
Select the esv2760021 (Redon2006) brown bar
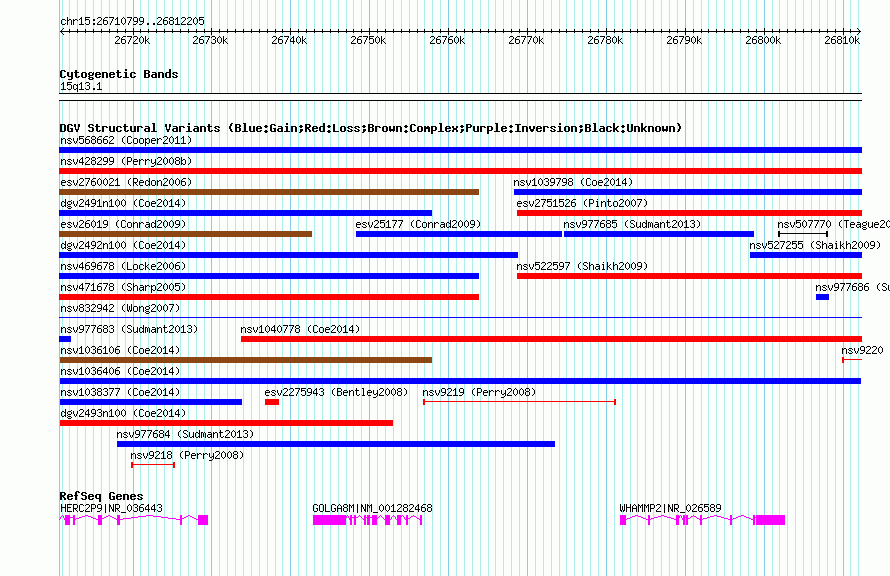269,192
